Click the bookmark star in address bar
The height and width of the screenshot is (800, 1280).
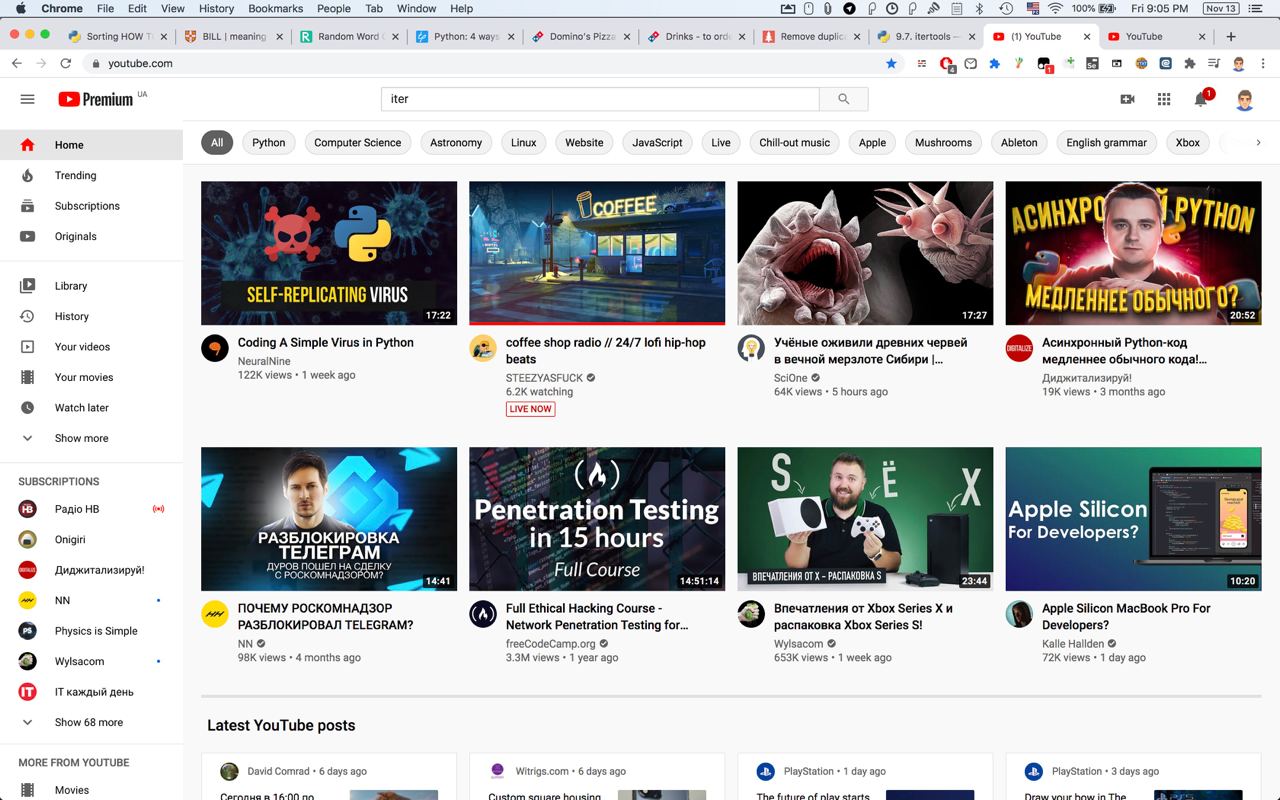[x=891, y=63]
